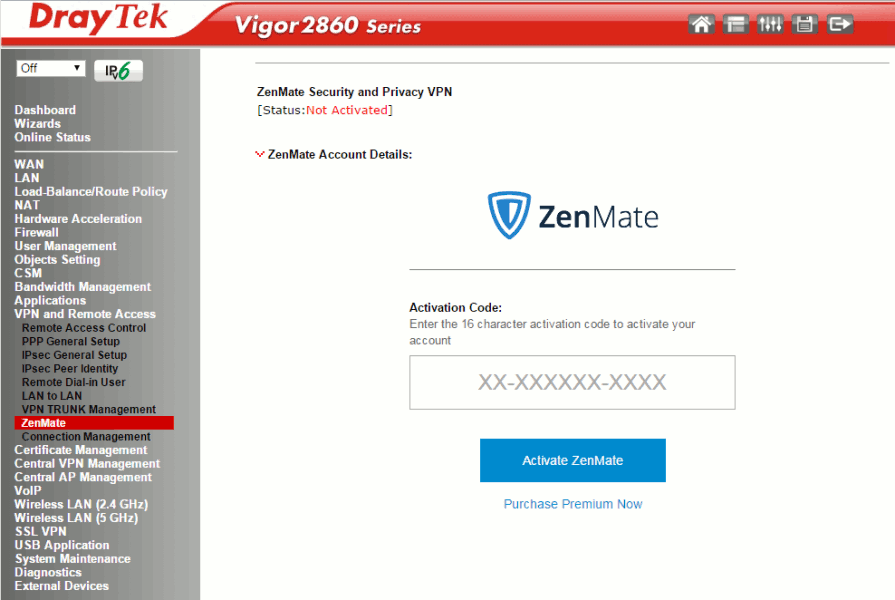Click the save floppy disk icon
The height and width of the screenshot is (600, 895).
805,25
